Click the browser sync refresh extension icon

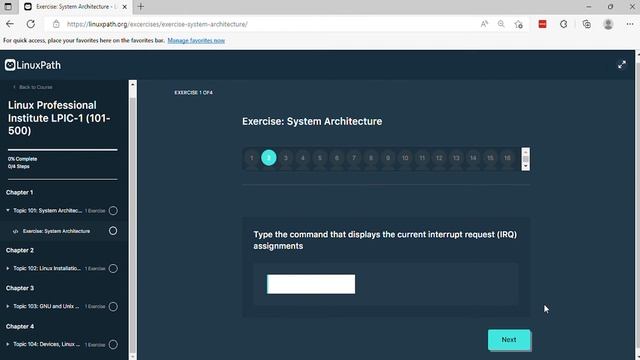coord(564,24)
